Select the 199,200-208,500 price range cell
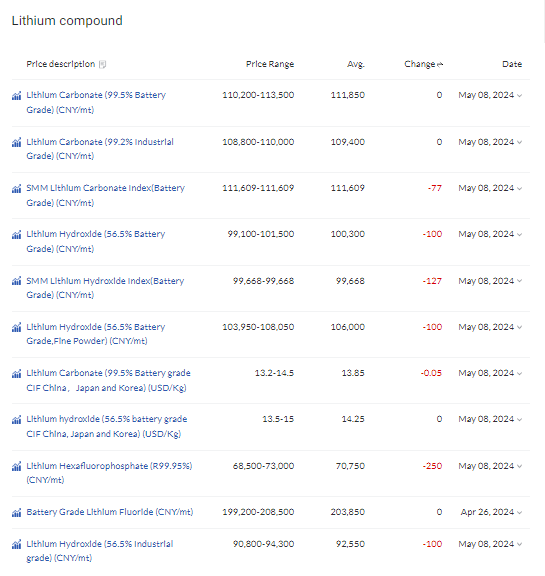Screen dimensions: 545x576 tap(258, 512)
